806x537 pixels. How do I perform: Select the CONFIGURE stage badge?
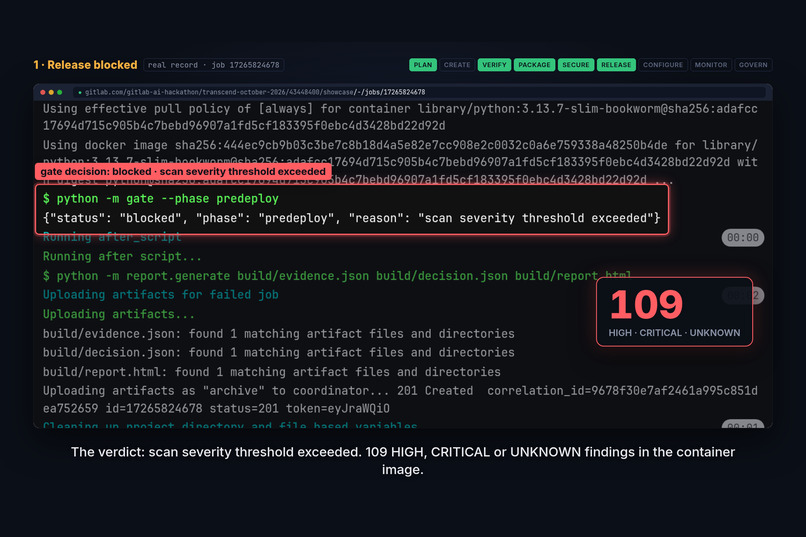(x=663, y=65)
